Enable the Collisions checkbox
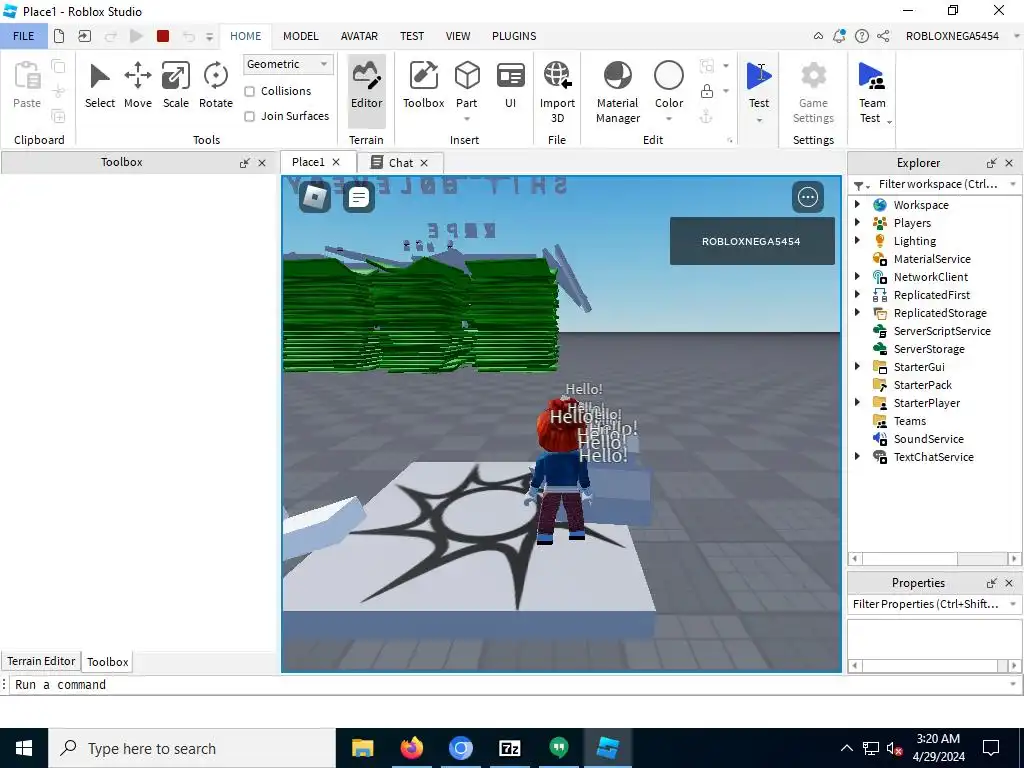Screen dimensions: 1024x768 [x=249, y=91]
